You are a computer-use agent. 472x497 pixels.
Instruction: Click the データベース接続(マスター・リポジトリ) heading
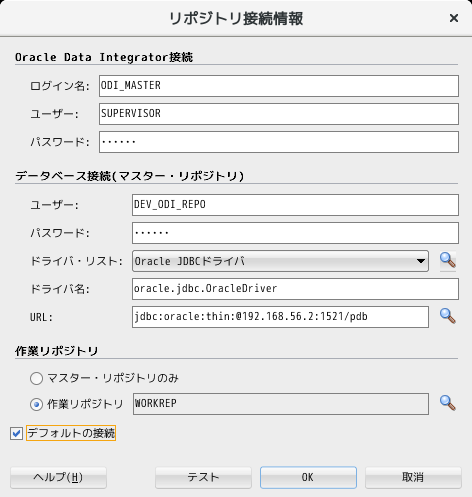(x=130, y=176)
